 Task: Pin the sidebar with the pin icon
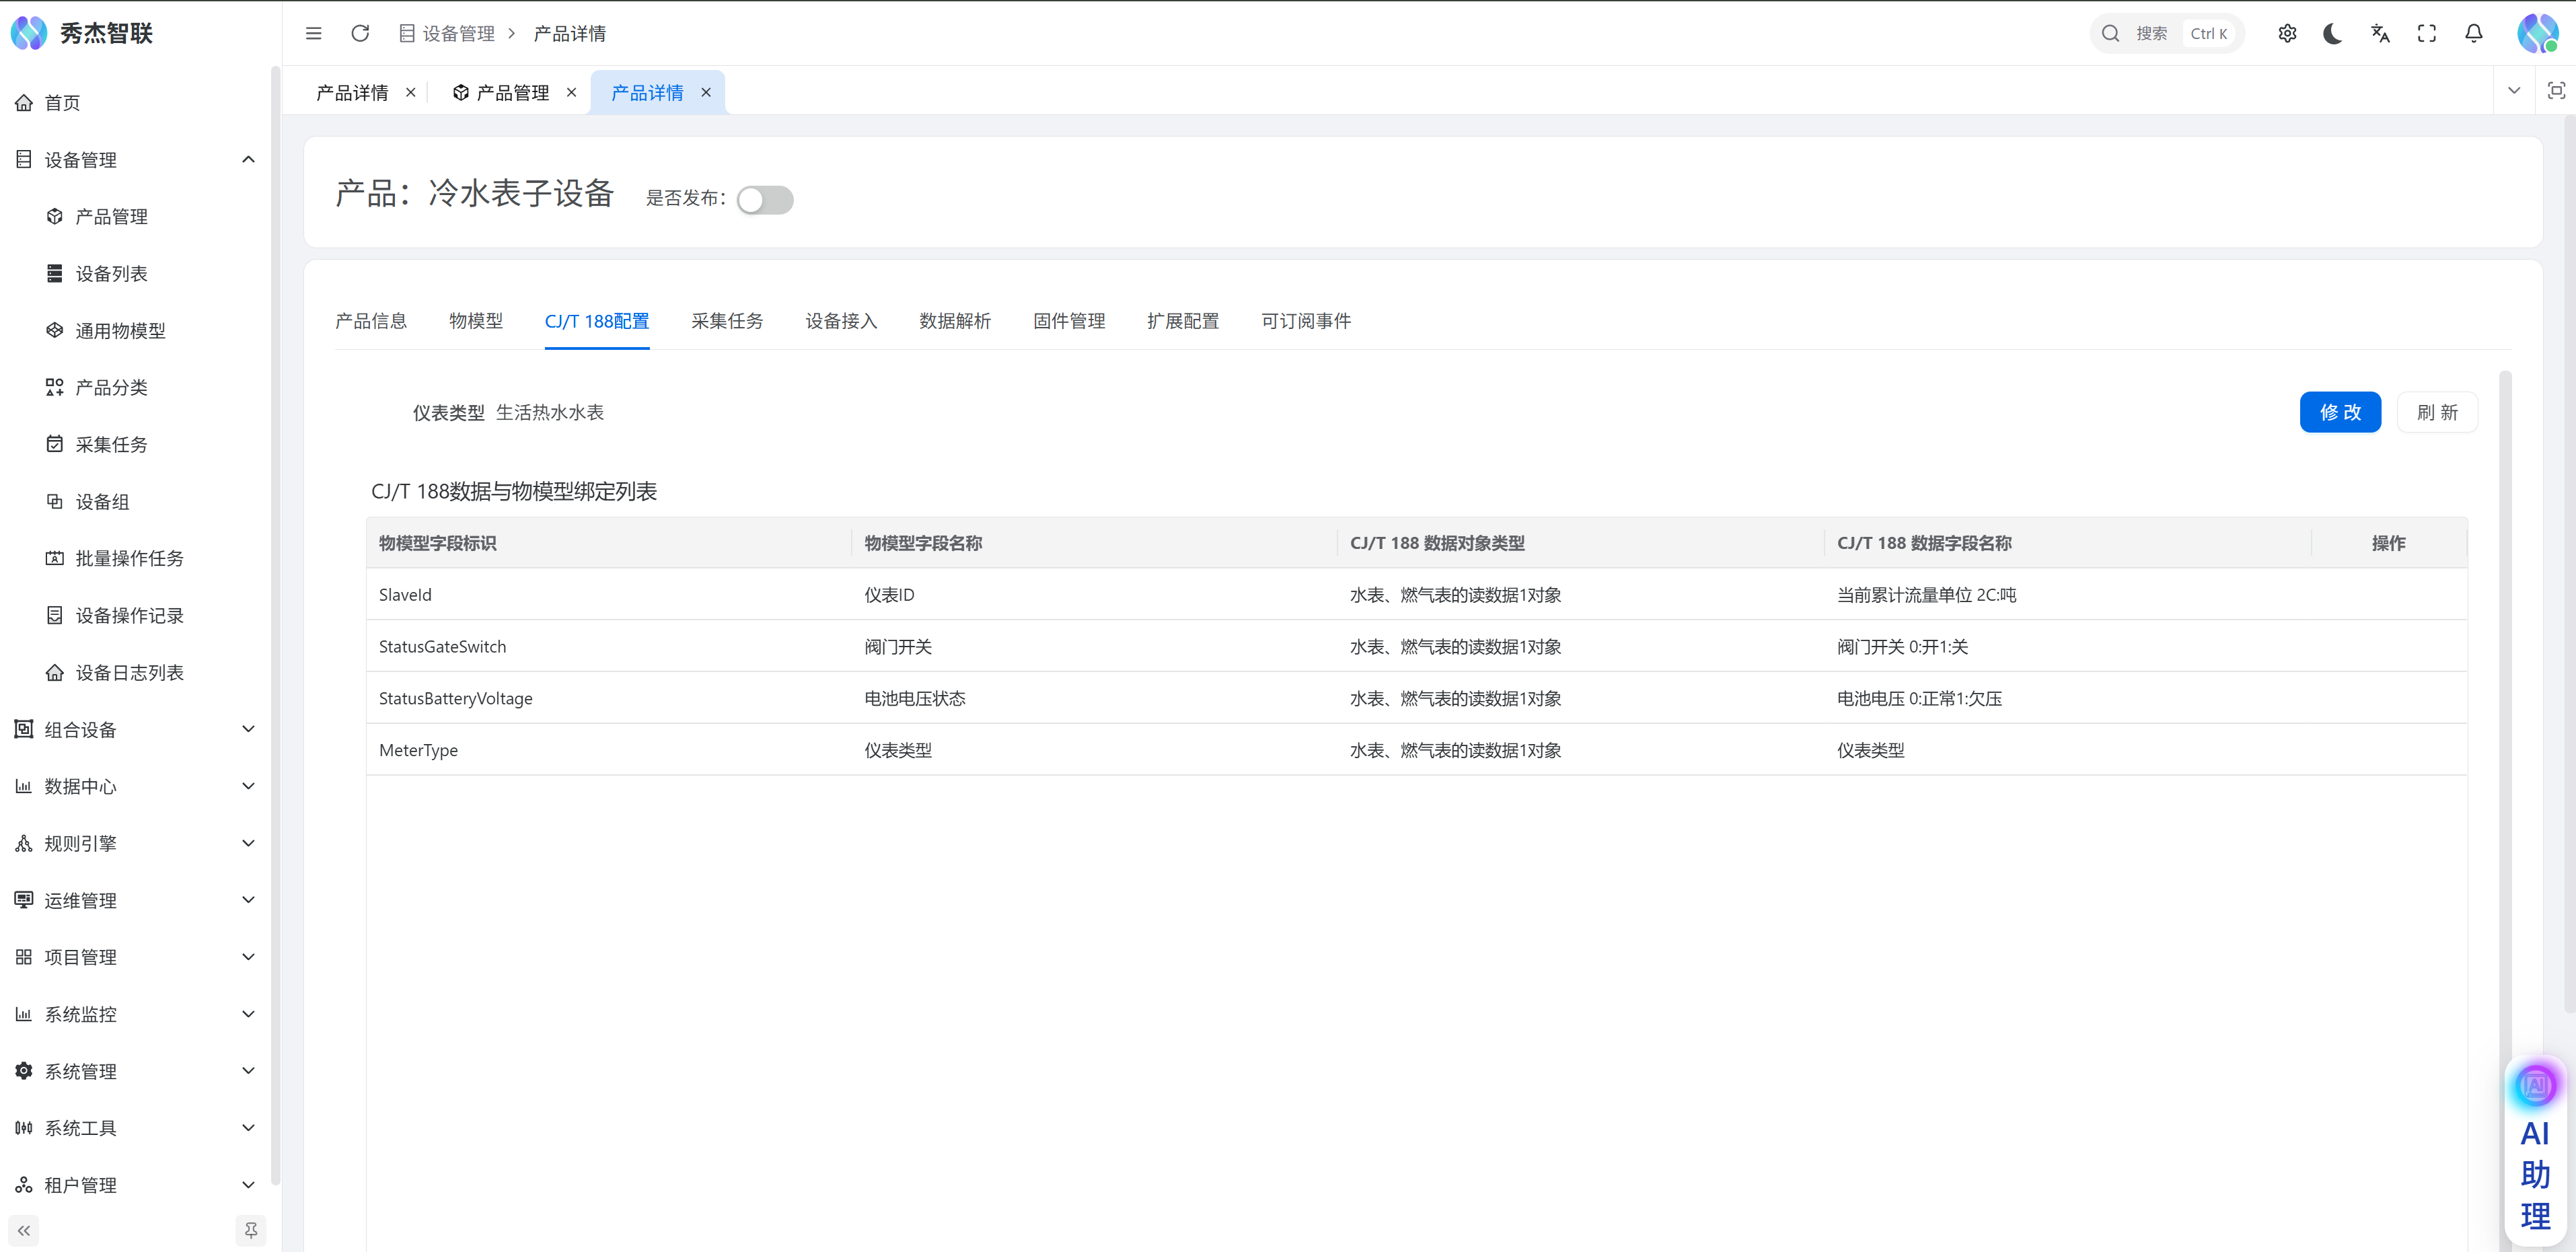click(251, 1230)
